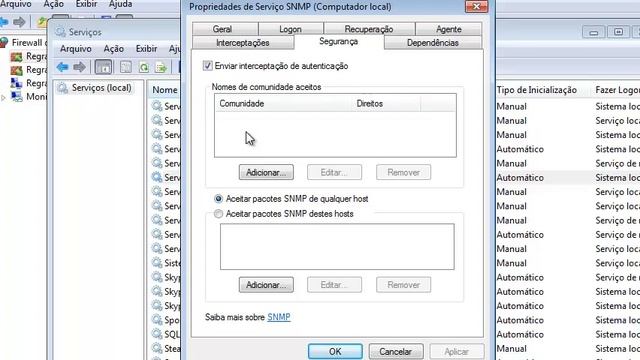Select the service row starting with SQL
Image resolution: width=640 pixels, height=360 pixels.
(x=165, y=334)
